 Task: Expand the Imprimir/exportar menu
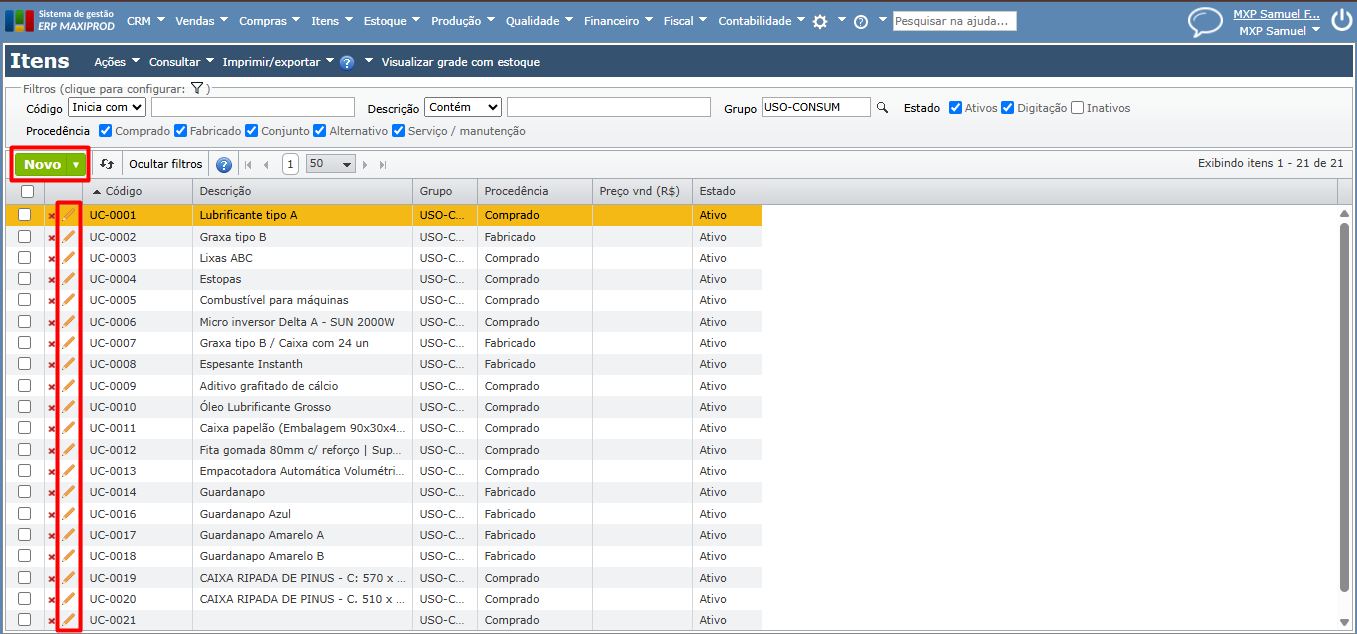(x=278, y=62)
